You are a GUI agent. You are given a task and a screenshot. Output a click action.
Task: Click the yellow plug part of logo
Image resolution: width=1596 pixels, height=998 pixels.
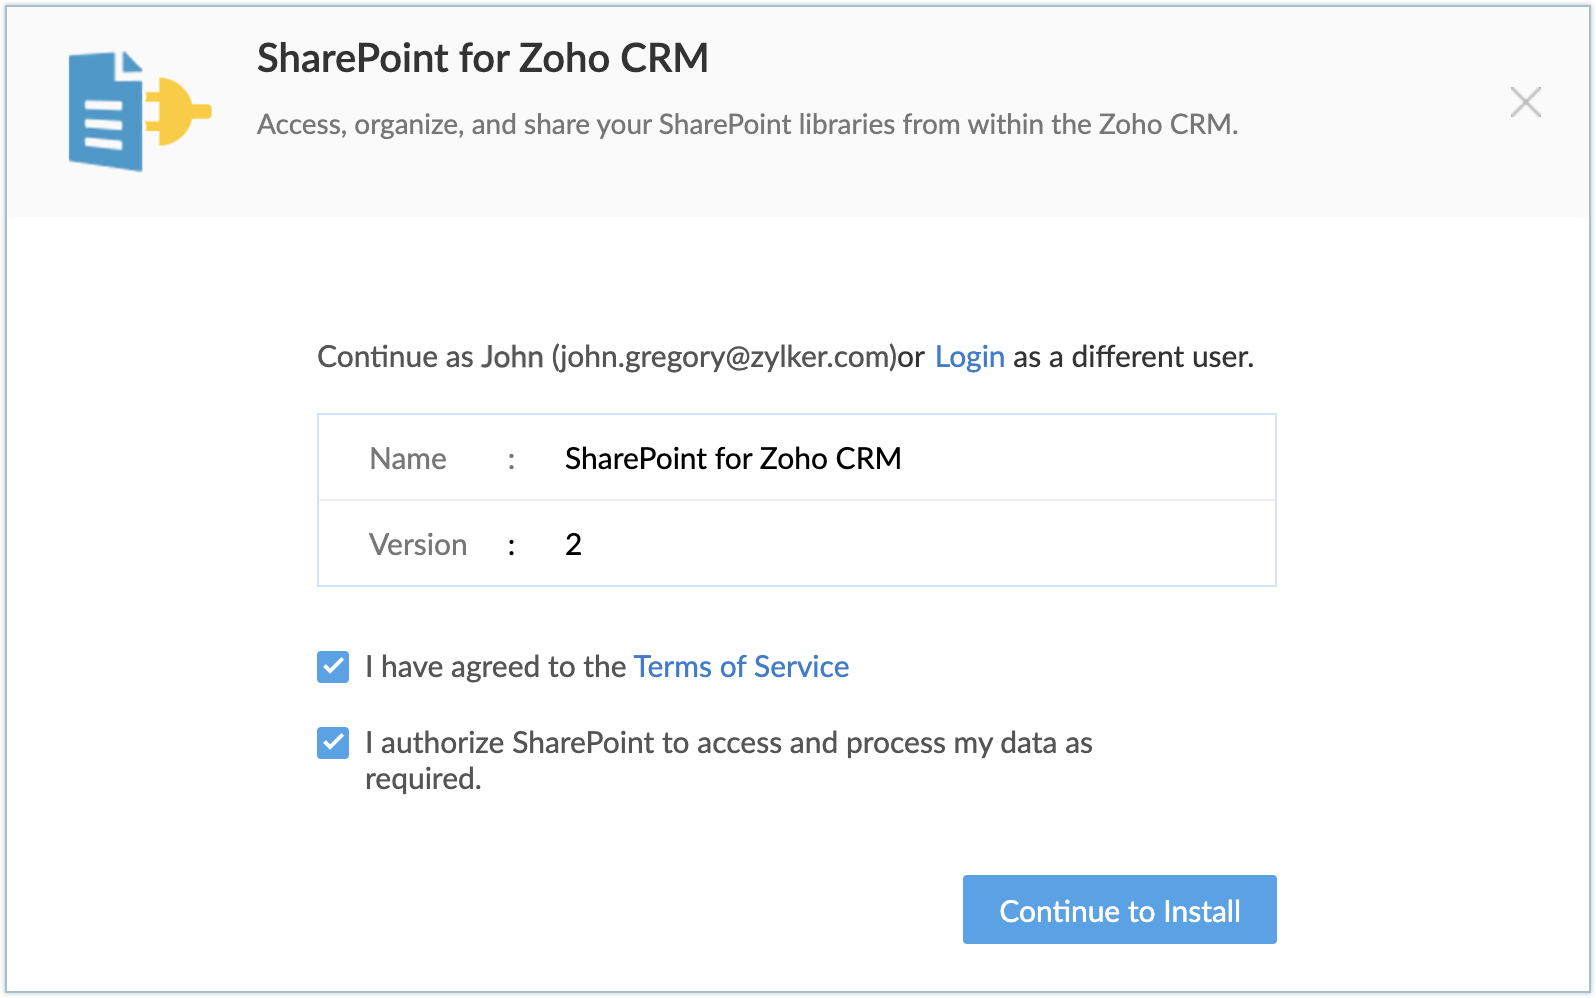(180, 111)
